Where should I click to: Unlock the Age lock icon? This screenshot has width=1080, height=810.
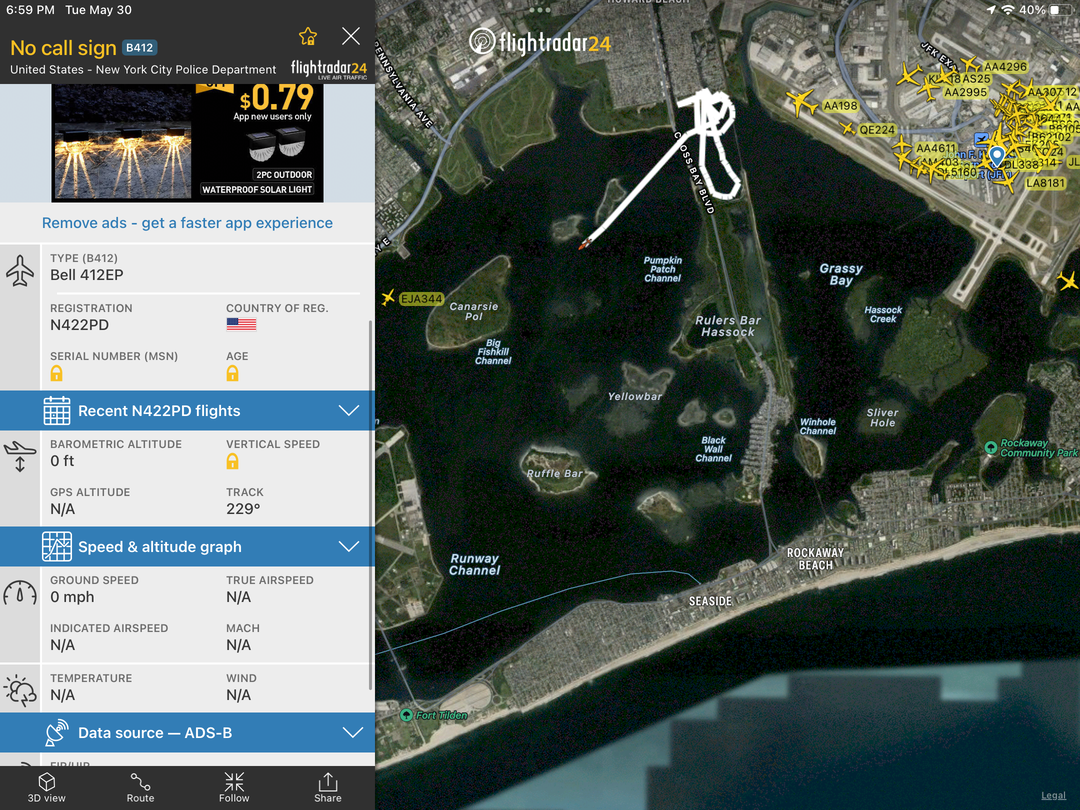click(x=233, y=373)
